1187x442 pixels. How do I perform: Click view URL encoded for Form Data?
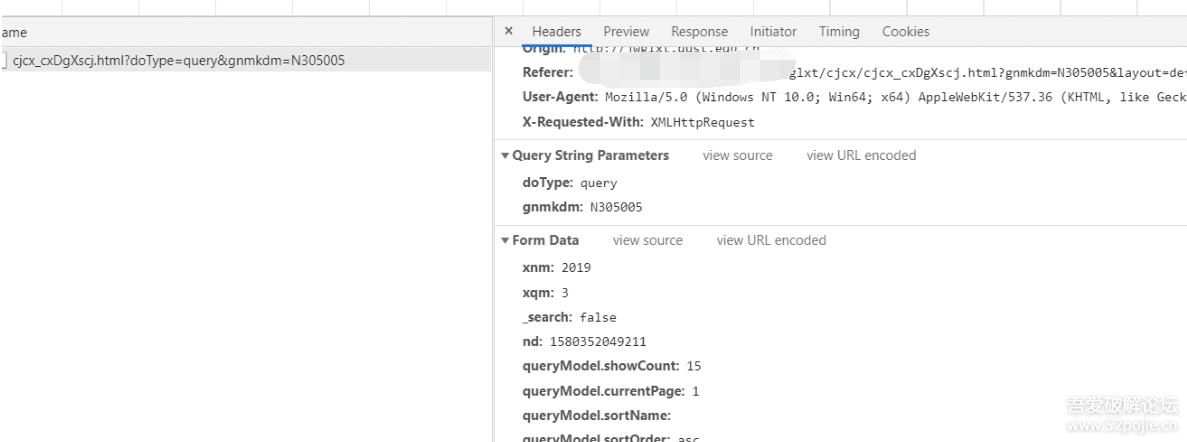point(771,241)
